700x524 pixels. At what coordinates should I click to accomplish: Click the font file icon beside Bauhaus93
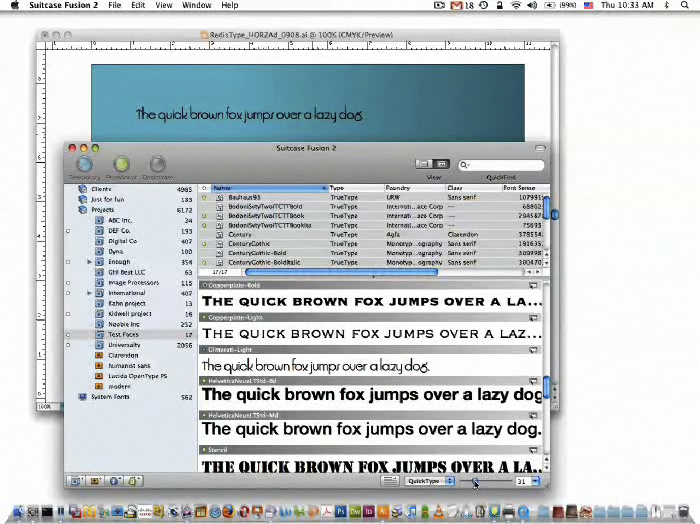click(x=220, y=197)
